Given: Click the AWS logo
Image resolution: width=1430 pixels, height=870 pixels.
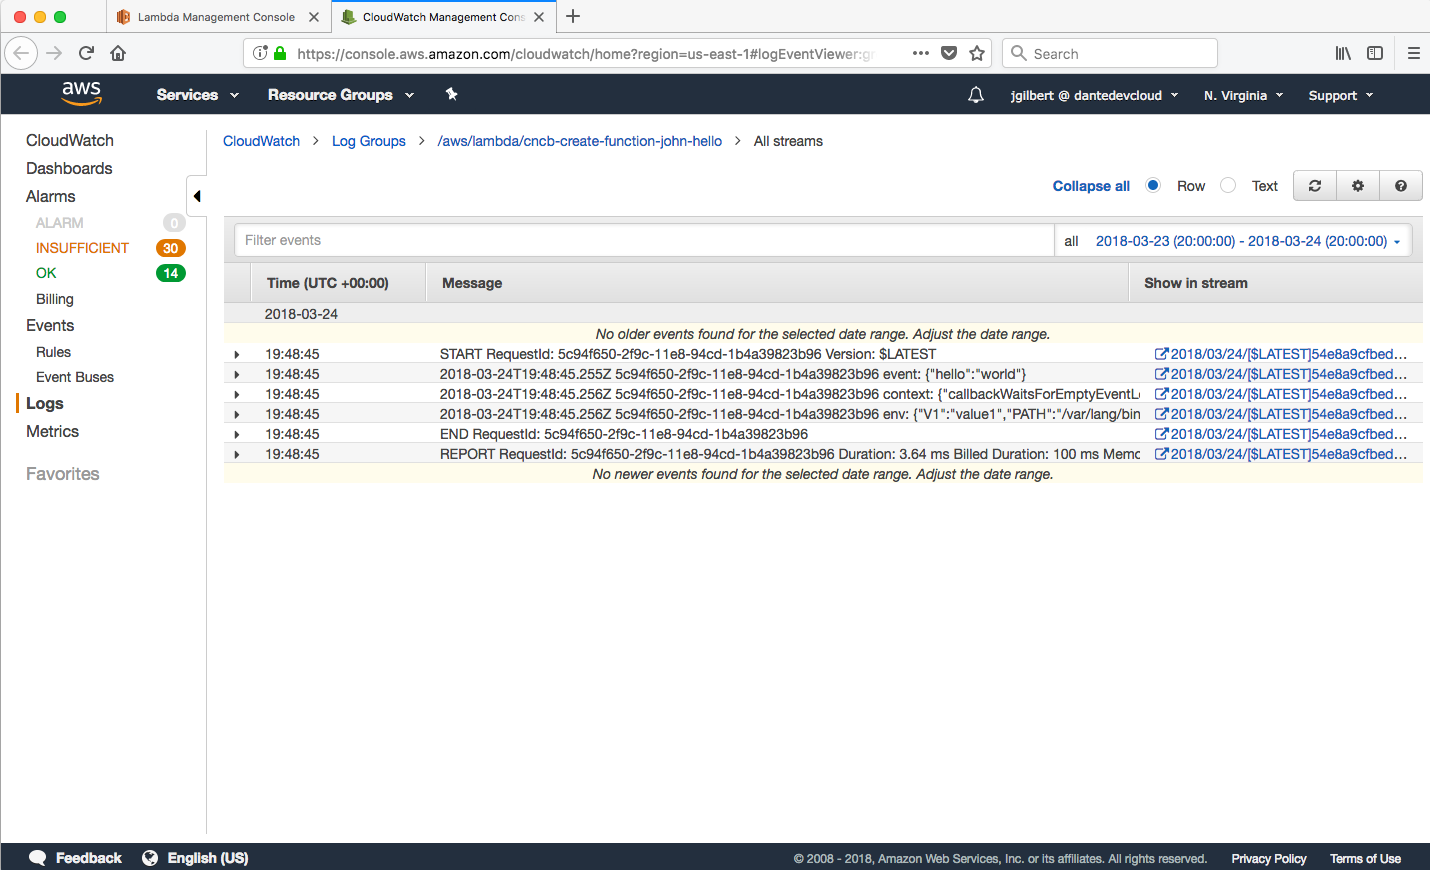Looking at the screenshot, I should [x=82, y=94].
